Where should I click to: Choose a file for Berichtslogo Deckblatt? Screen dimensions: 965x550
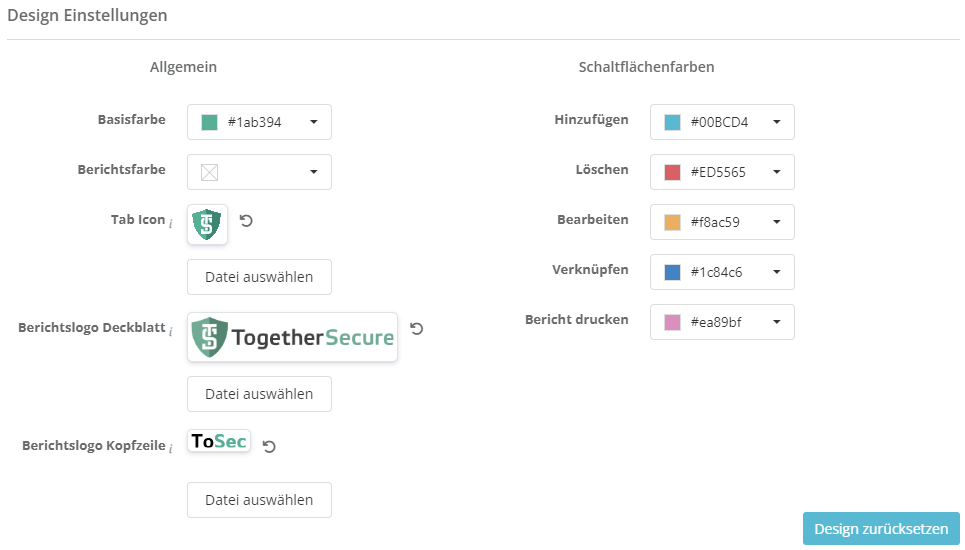[259, 394]
